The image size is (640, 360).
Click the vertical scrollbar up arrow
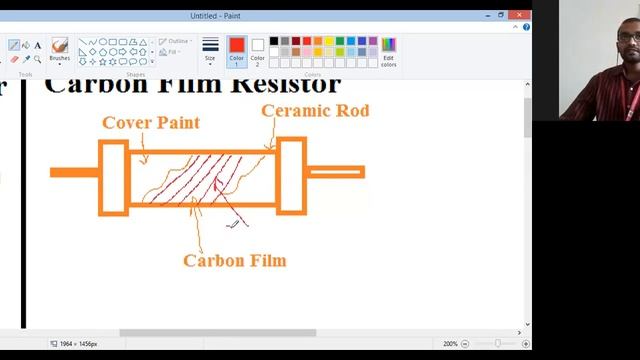(x=527, y=84)
